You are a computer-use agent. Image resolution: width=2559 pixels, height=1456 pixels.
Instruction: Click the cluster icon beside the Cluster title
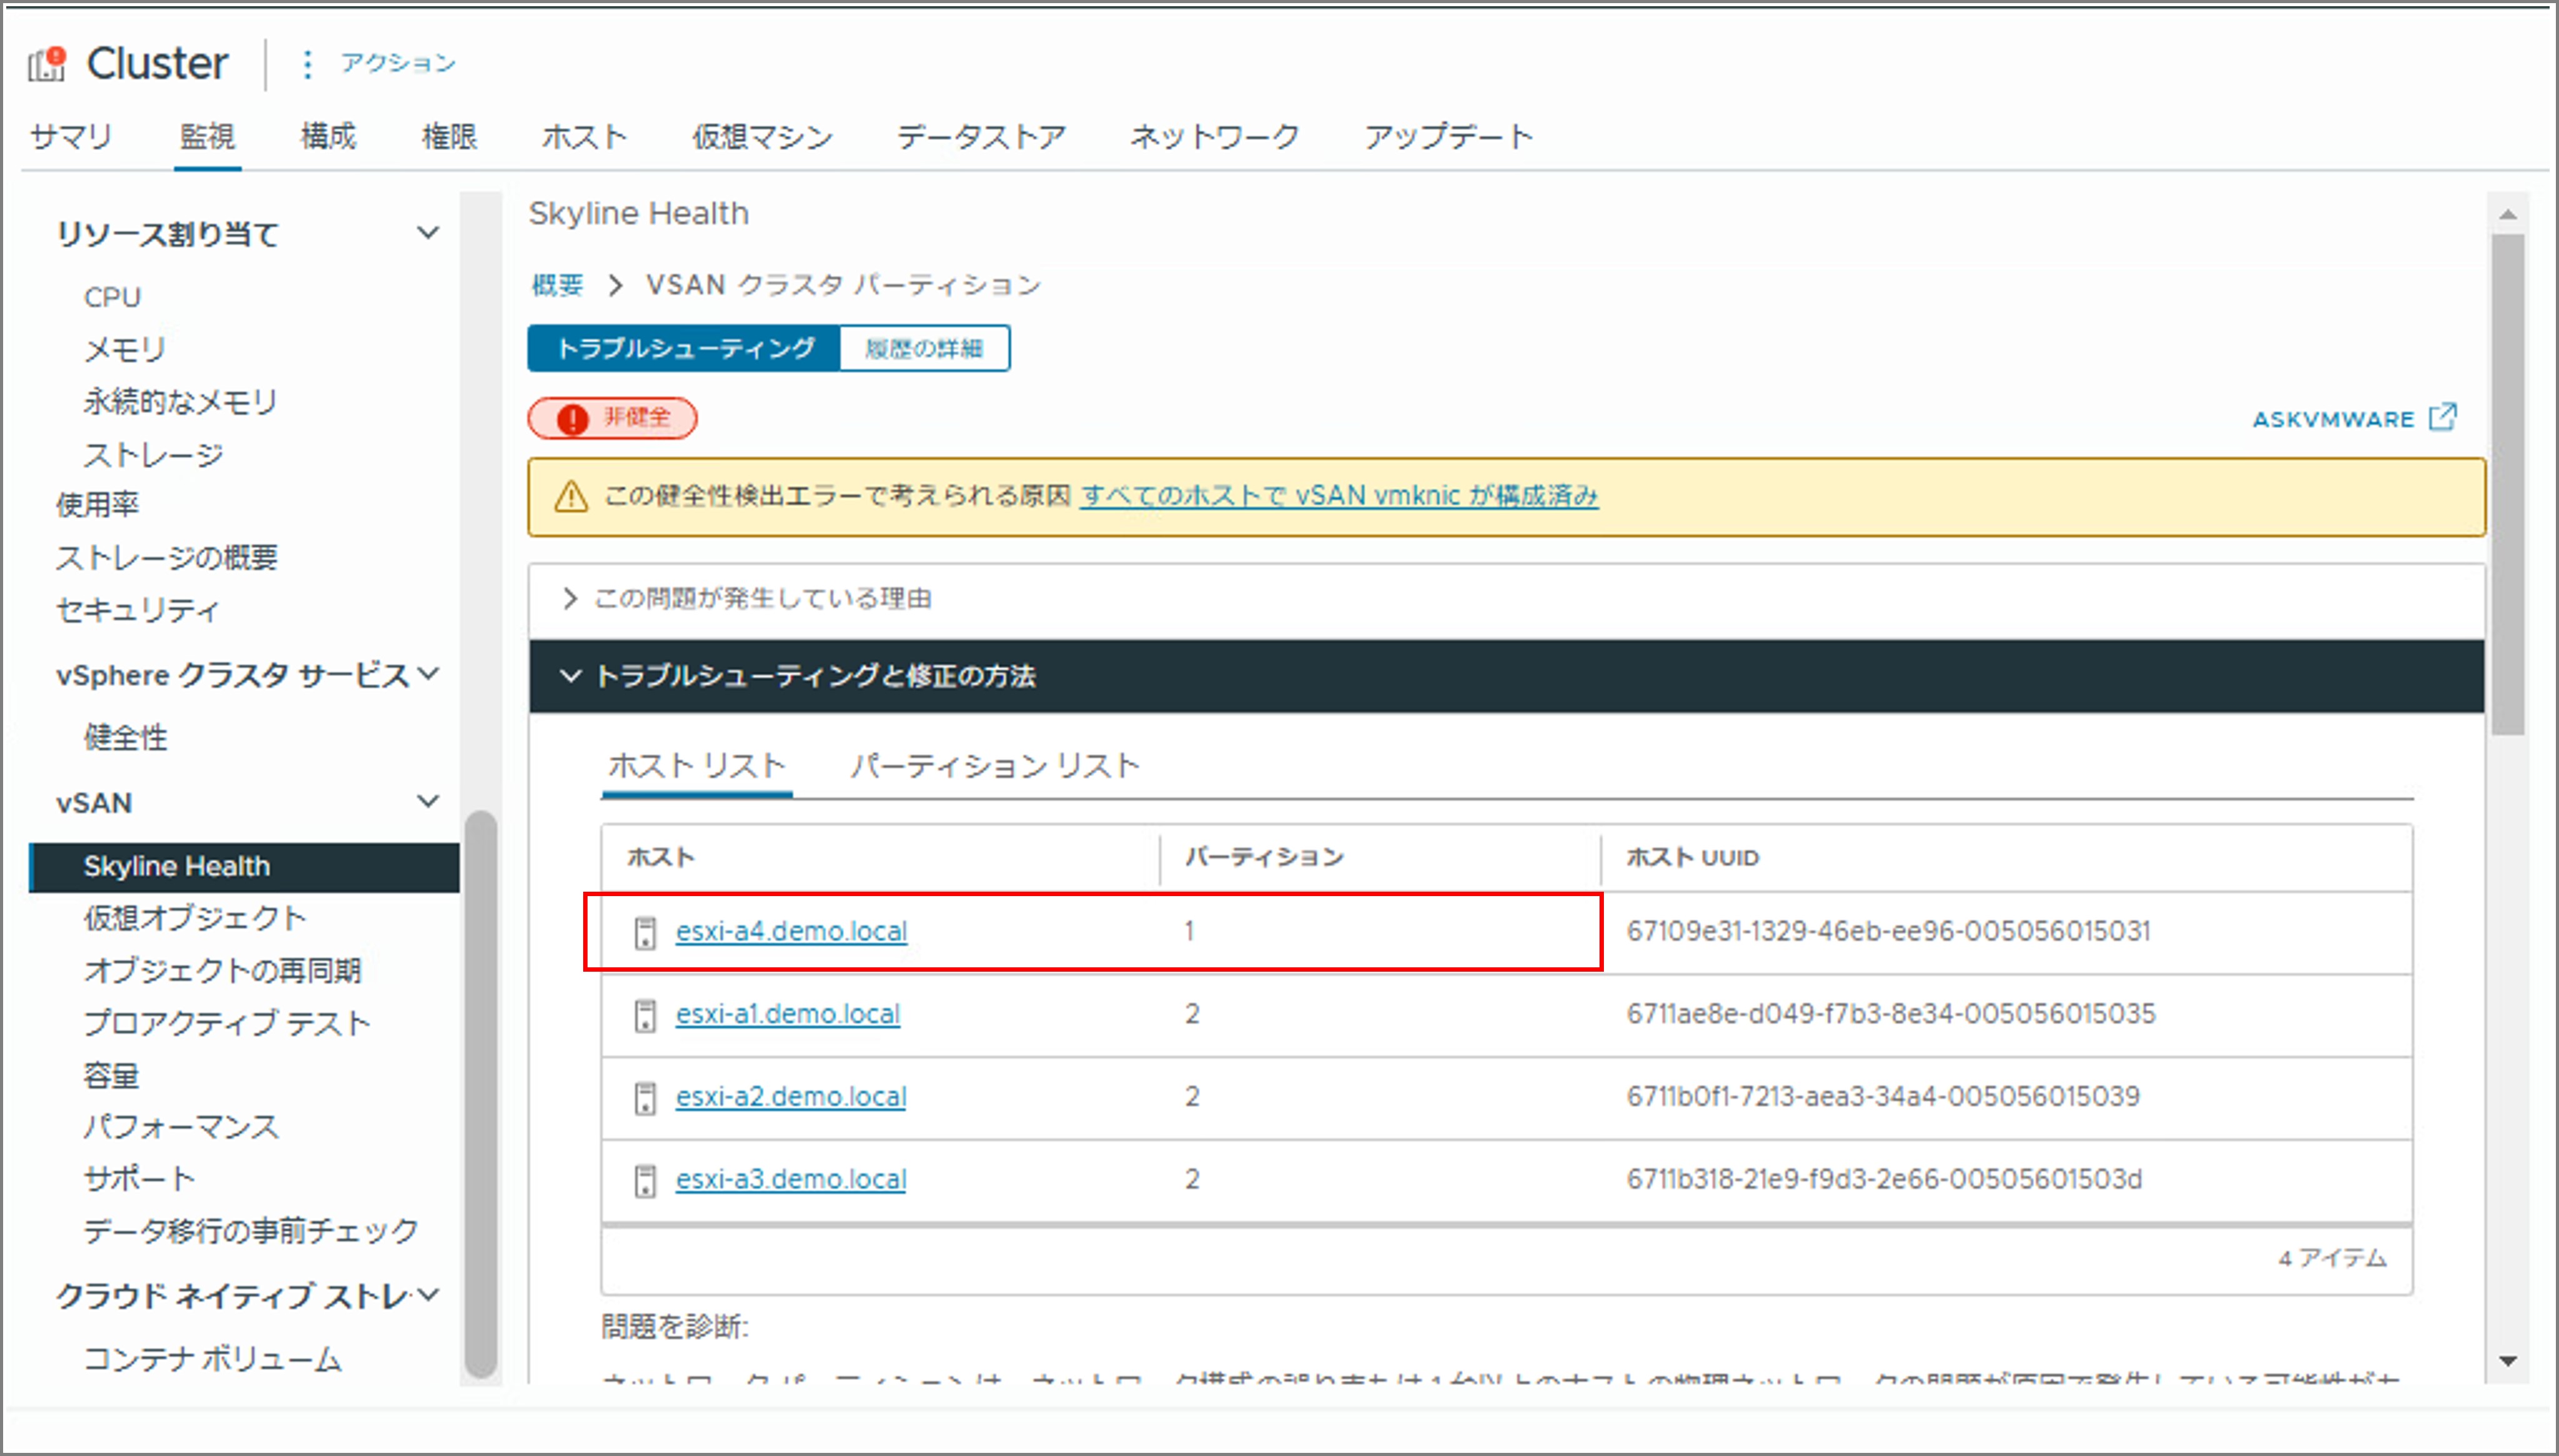click(x=46, y=64)
